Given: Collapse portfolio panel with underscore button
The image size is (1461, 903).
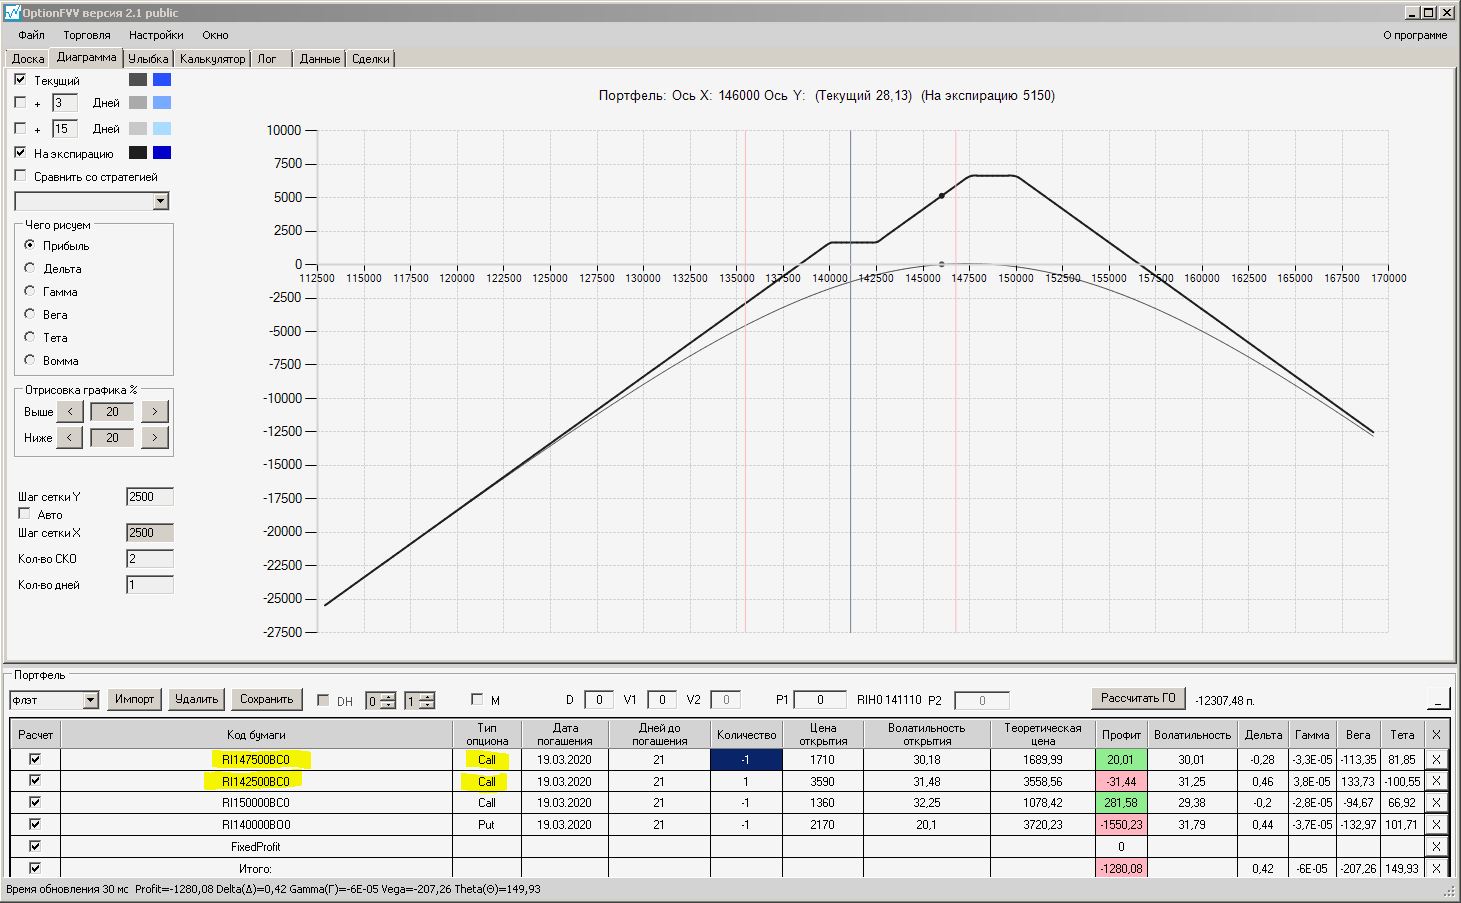Looking at the screenshot, I should click(1438, 699).
